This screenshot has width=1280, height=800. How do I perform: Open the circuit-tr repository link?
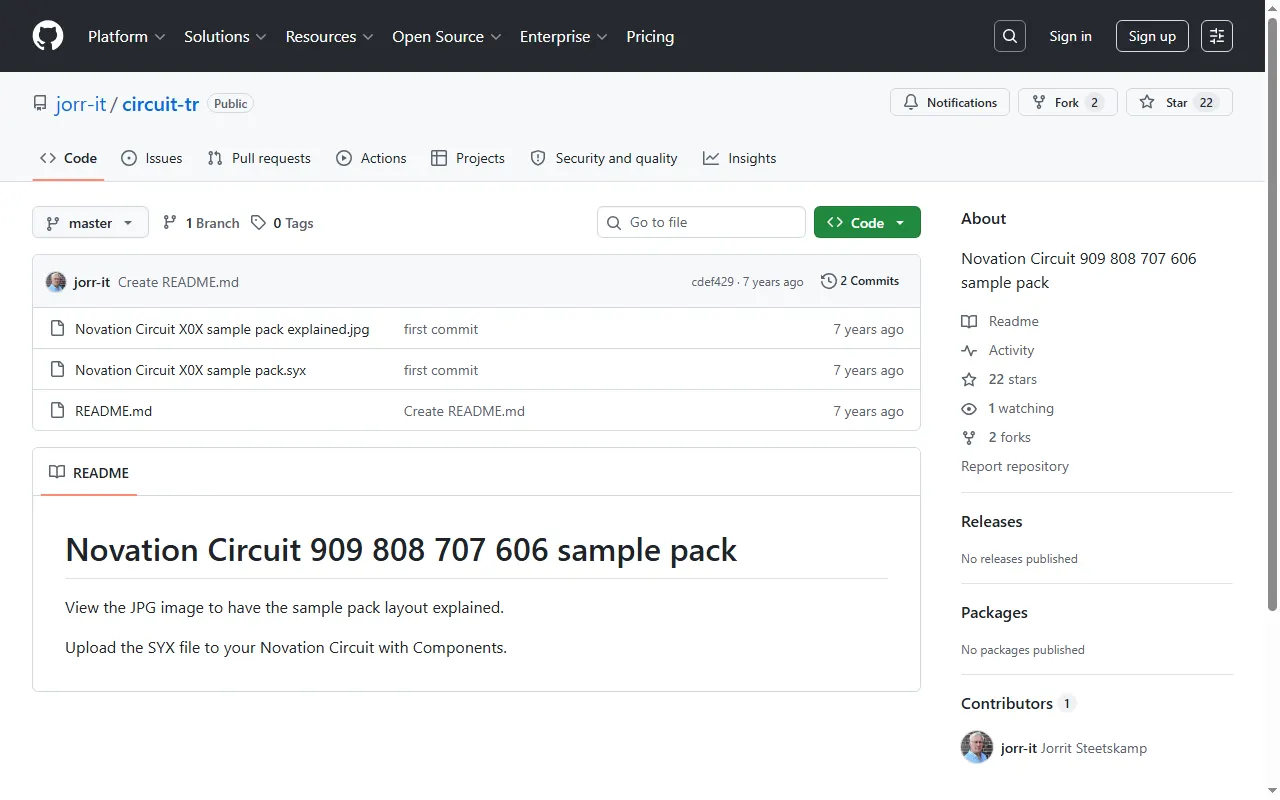tap(160, 103)
